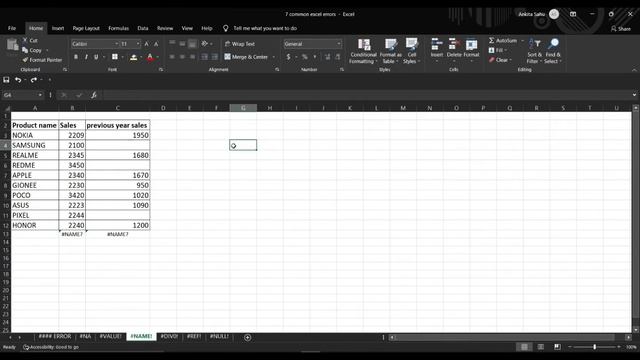
Task: Click Tell me what you want to do
Action: 265,28
